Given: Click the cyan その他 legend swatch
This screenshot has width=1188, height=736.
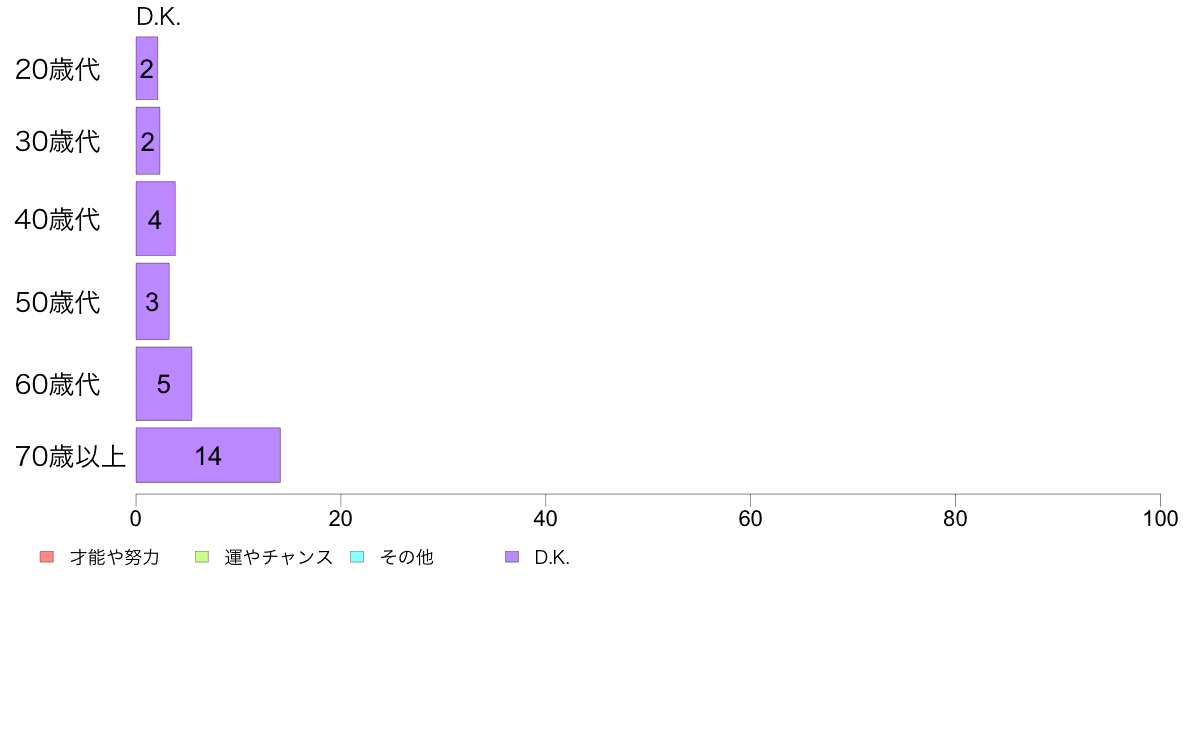Looking at the screenshot, I should (x=357, y=557).
